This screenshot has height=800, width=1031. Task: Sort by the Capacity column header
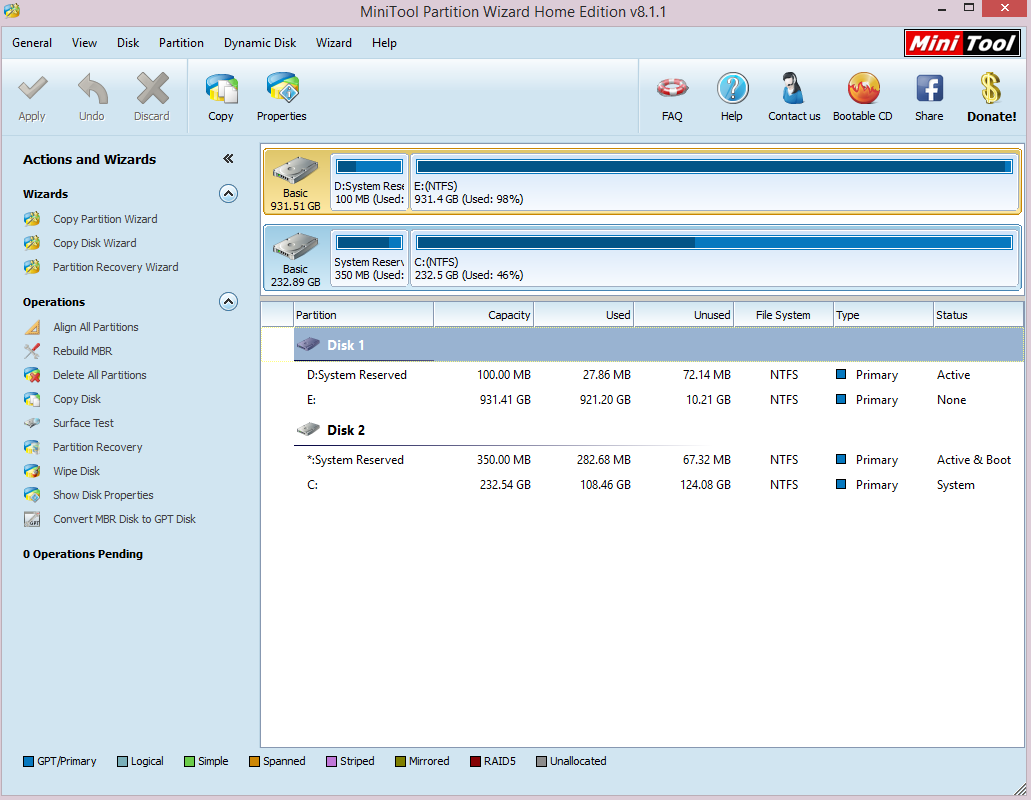[x=483, y=315]
